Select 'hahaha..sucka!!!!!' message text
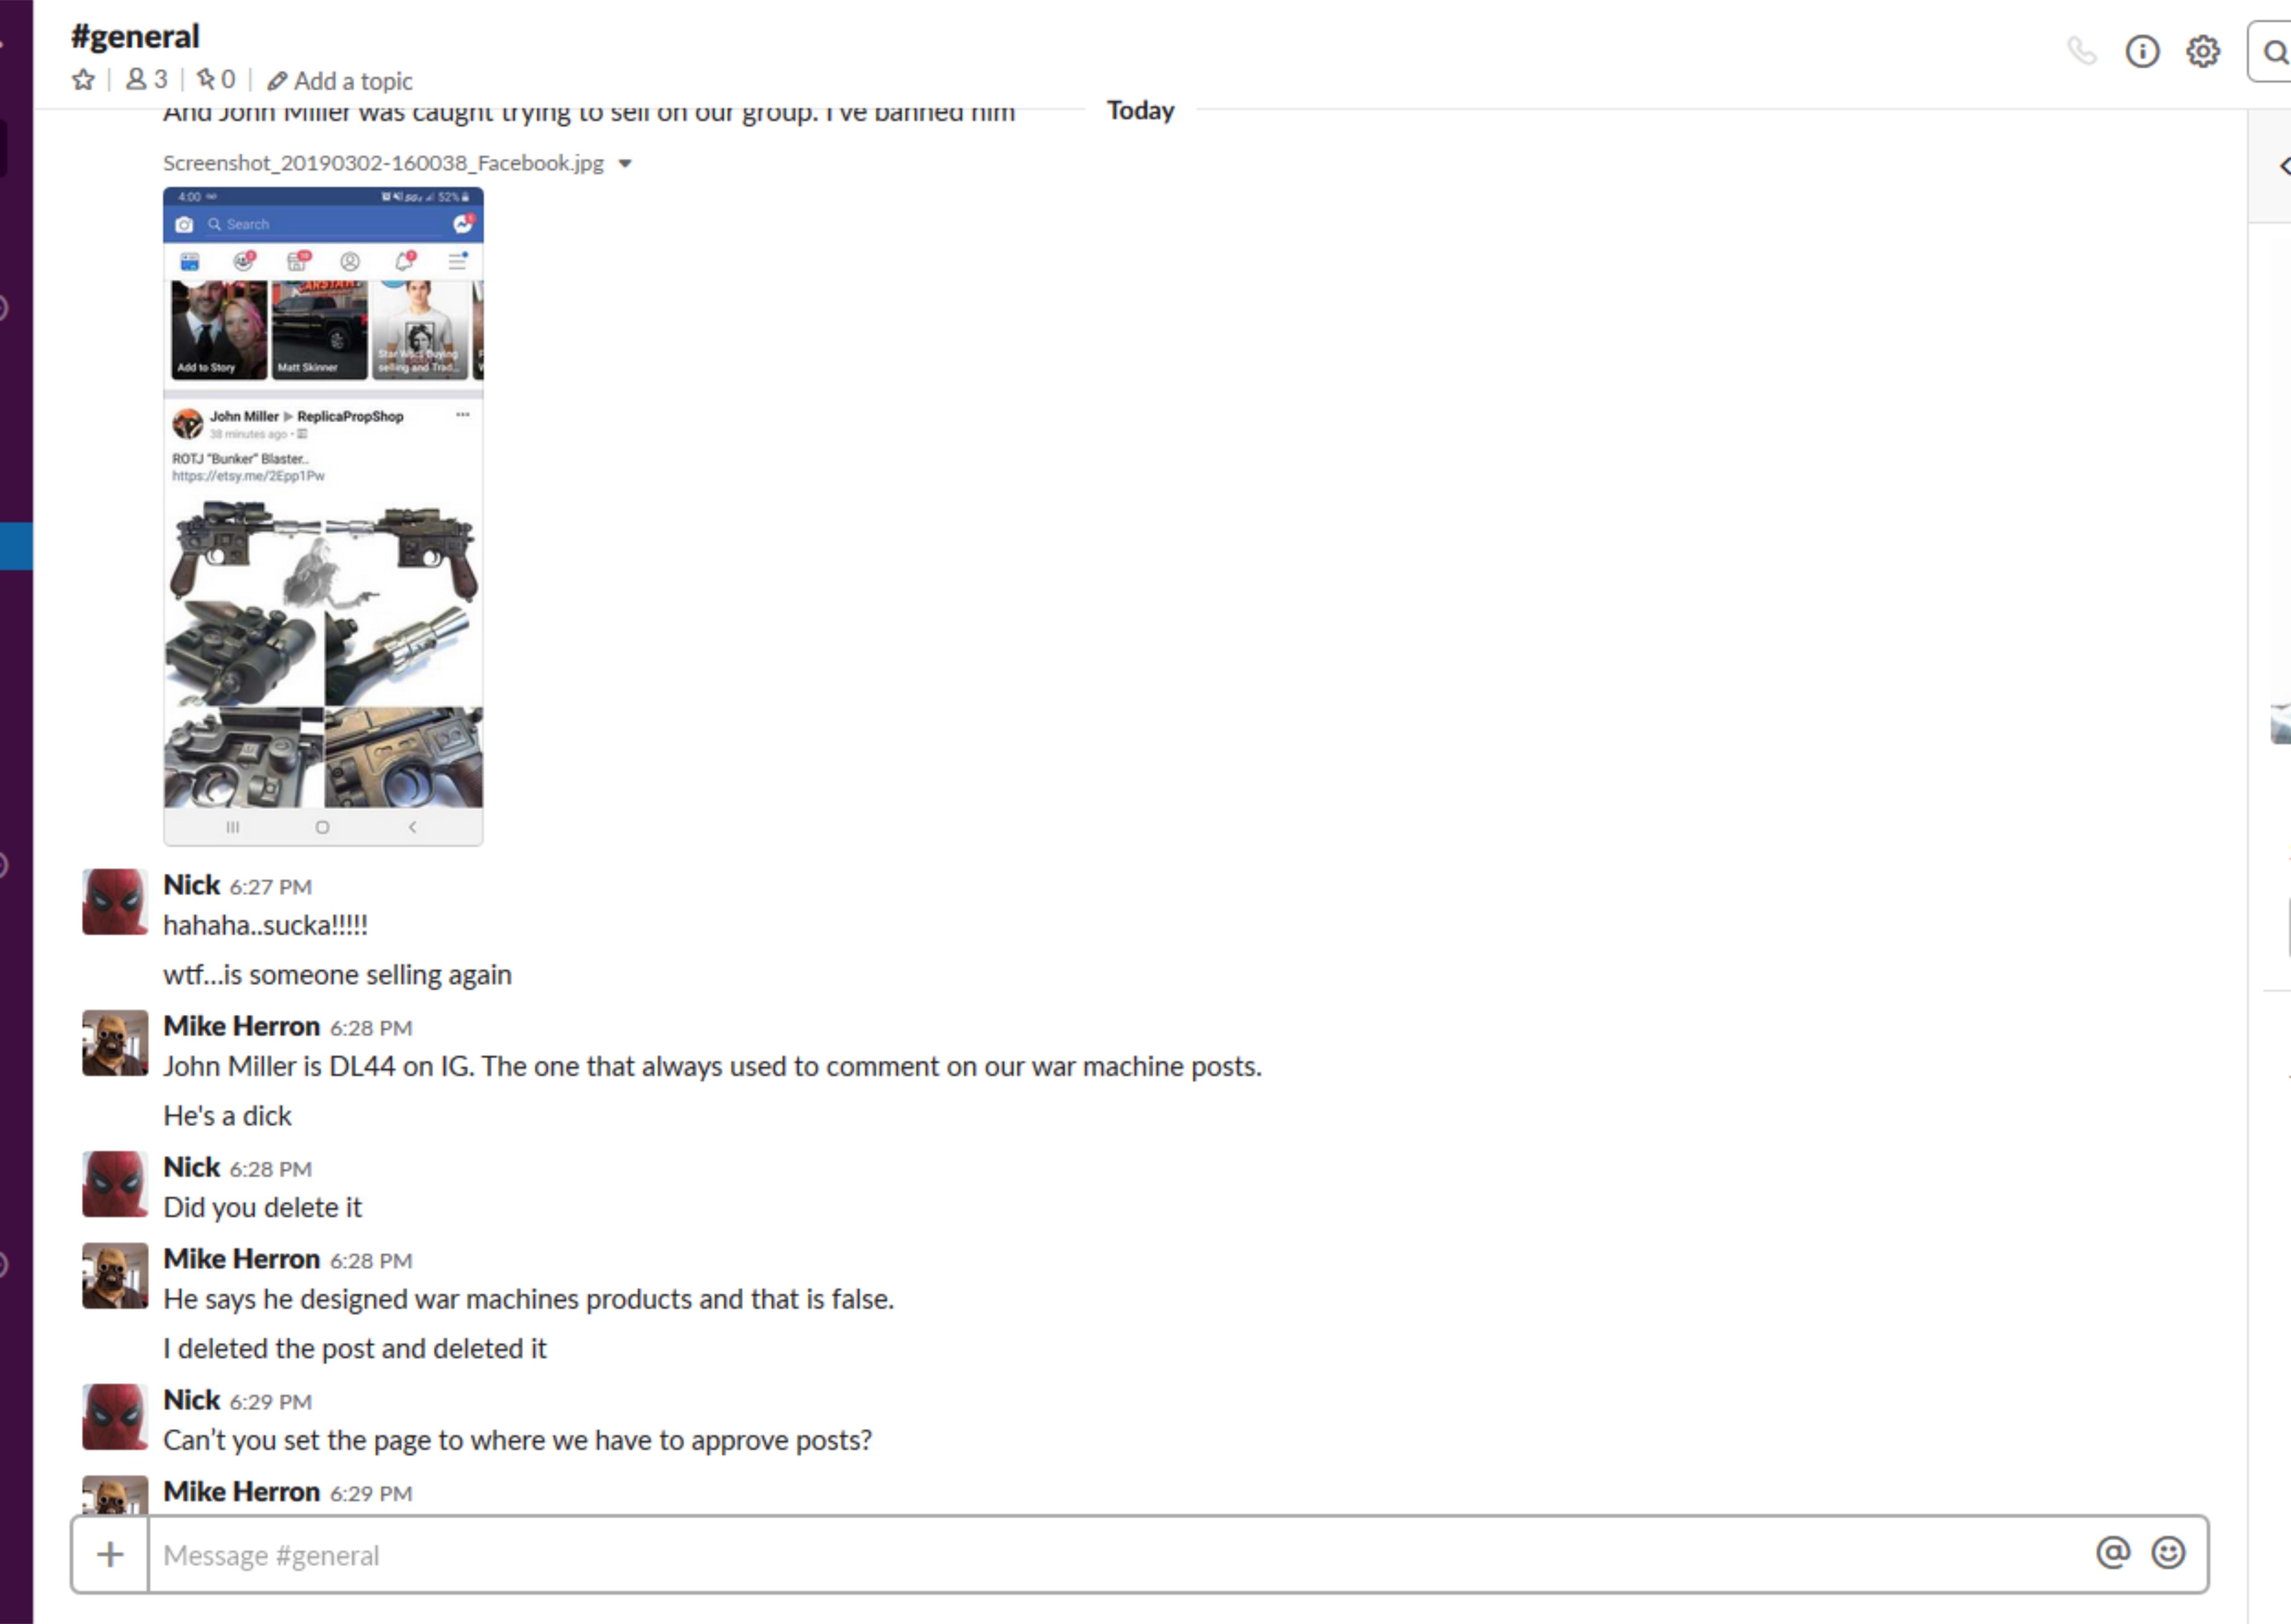2291x1624 pixels. pyautogui.click(x=265, y=926)
